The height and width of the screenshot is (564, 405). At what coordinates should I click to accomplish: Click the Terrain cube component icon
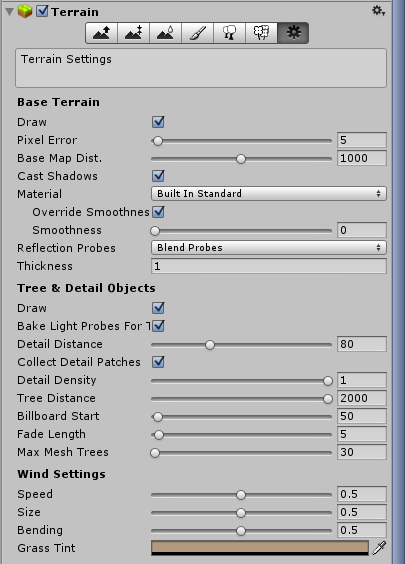[25, 12]
